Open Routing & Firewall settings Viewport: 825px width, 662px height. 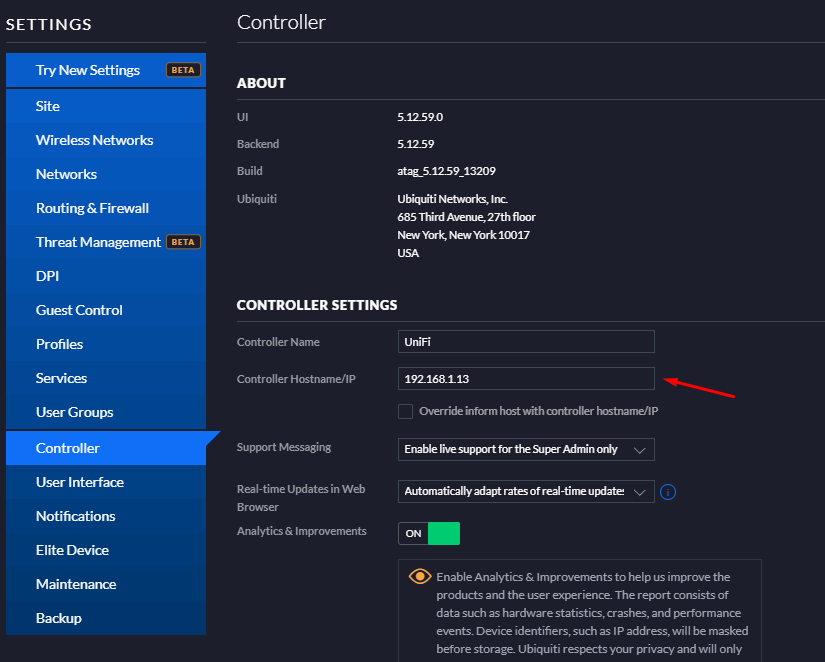pyautogui.click(x=106, y=208)
